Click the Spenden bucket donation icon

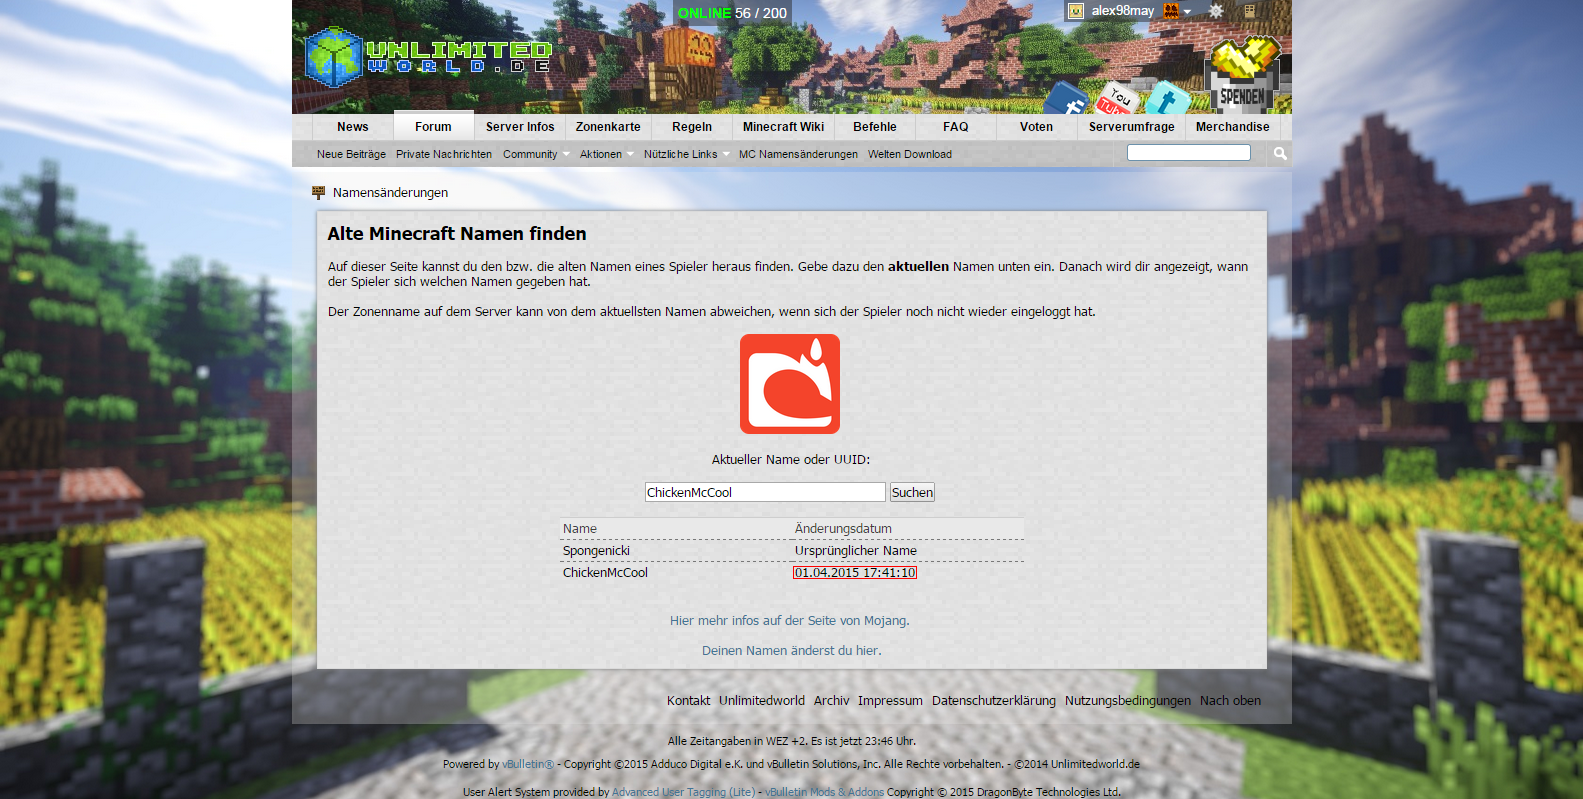tap(1242, 75)
